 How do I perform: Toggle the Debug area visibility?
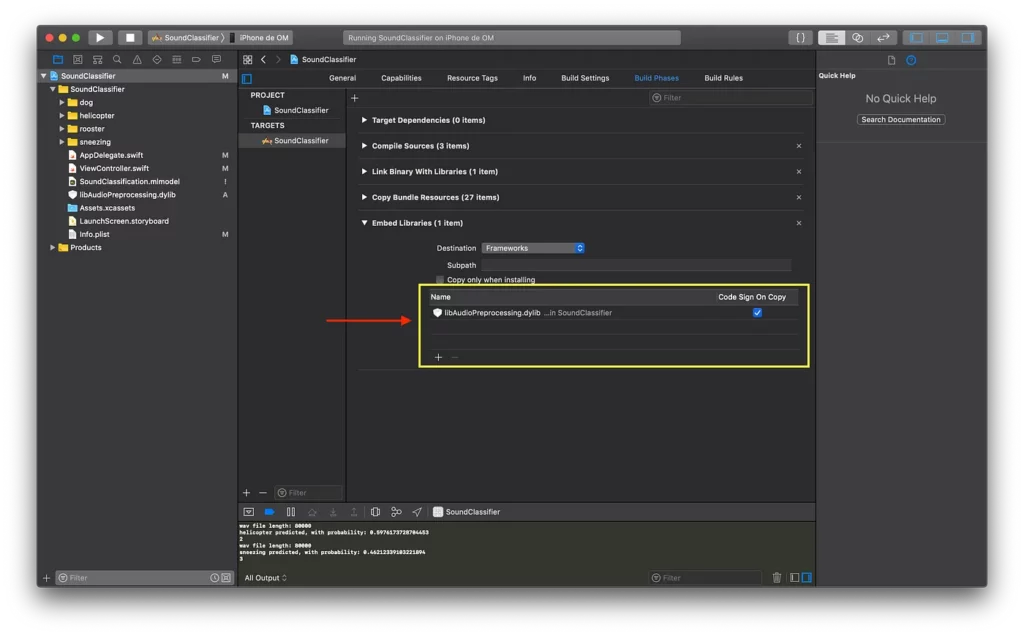[x=942, y=38]
